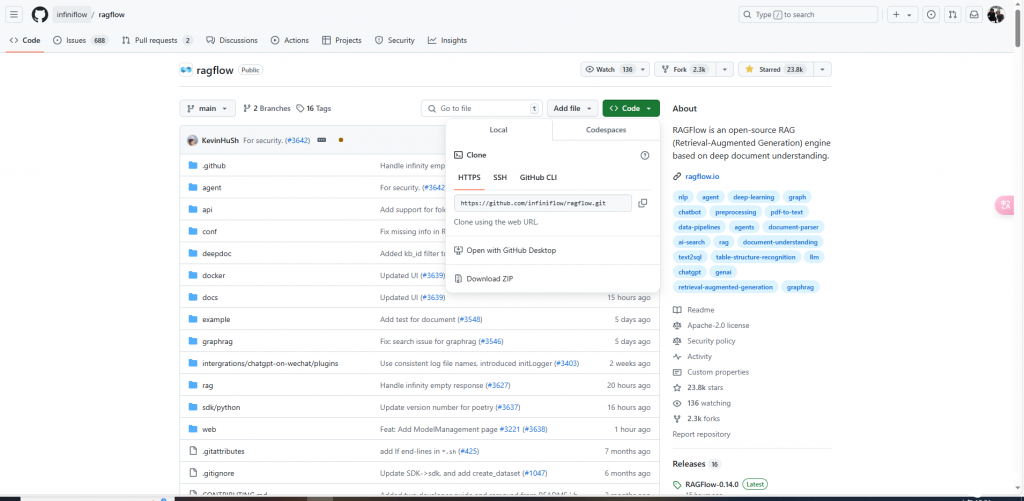Open the sdk/python folder

[x=221, y=407]
